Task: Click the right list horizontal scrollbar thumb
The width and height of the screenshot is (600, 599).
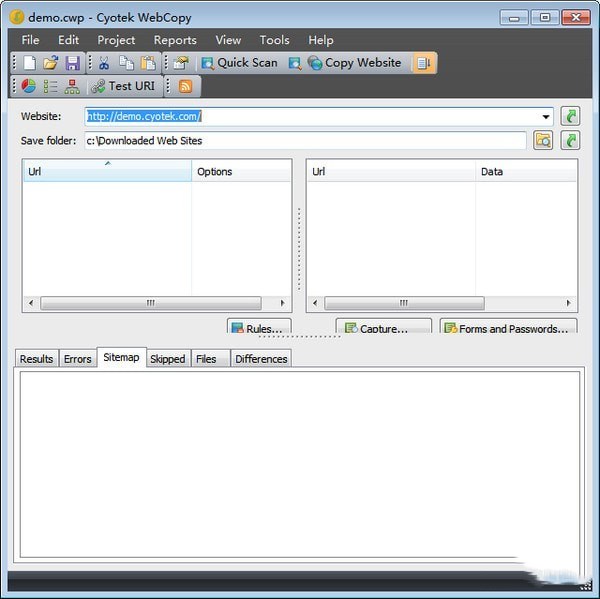Action: click(404, 303)
